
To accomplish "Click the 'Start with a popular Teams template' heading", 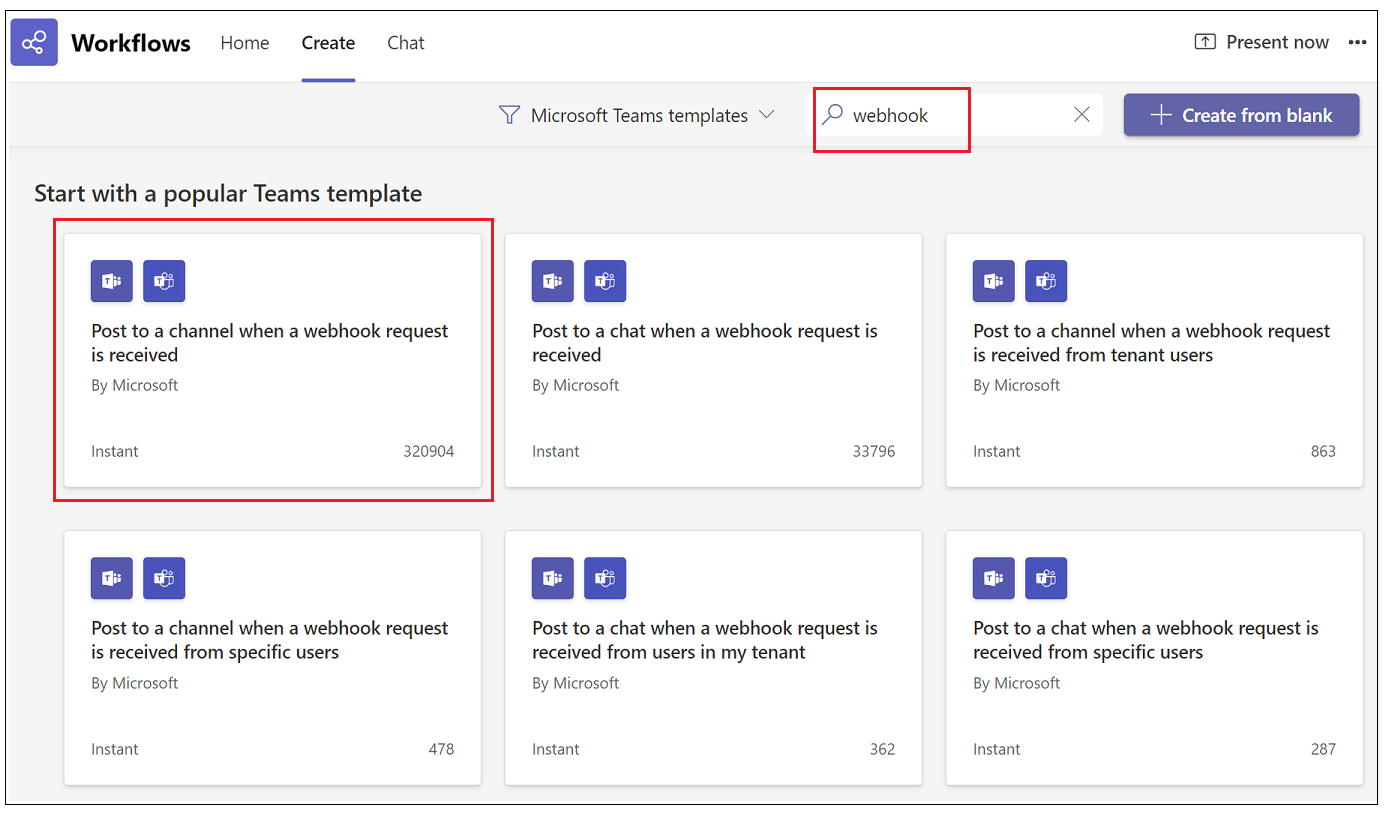I will click(228, 193).
